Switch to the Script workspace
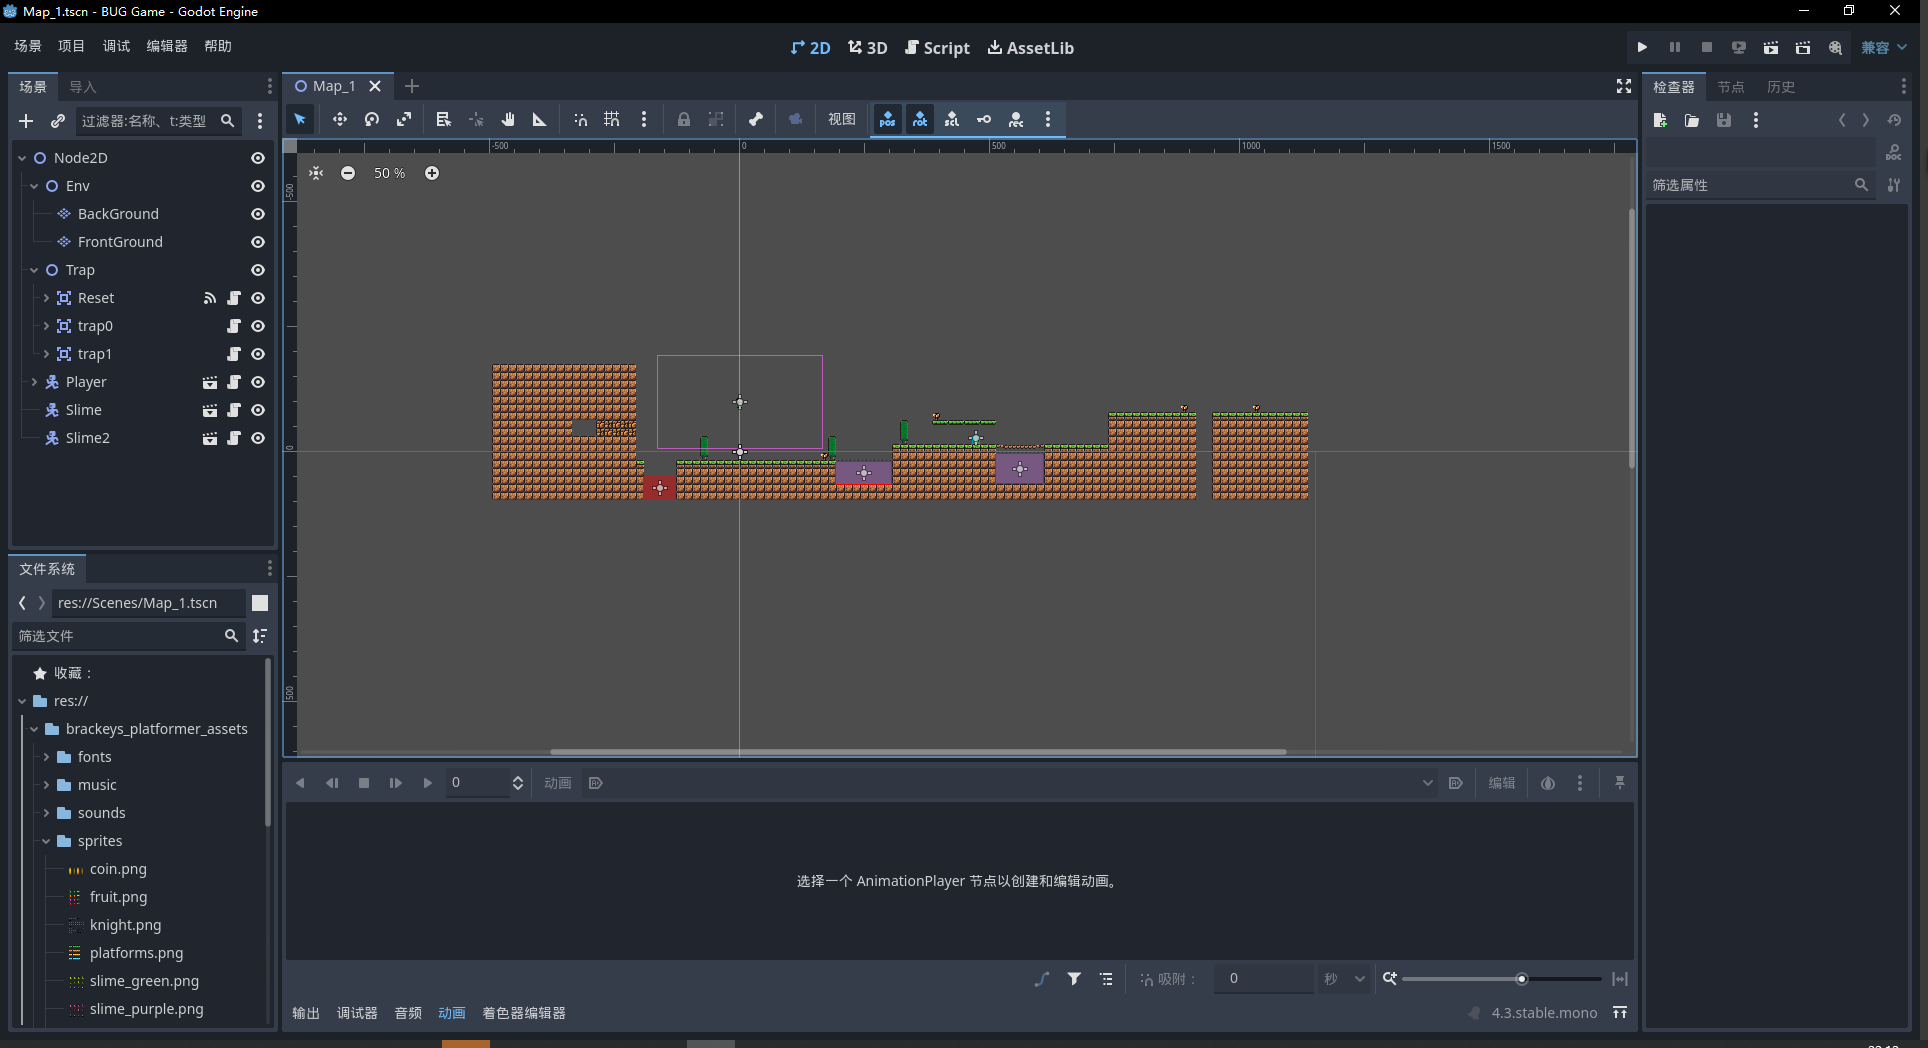 (937, 48)
